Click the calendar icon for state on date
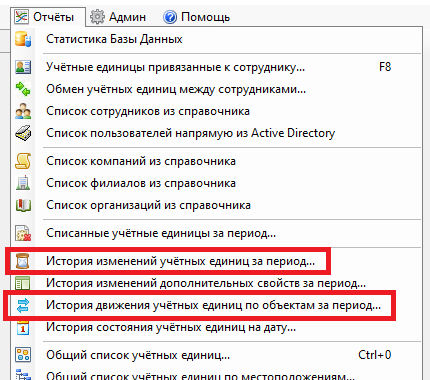 23,327
